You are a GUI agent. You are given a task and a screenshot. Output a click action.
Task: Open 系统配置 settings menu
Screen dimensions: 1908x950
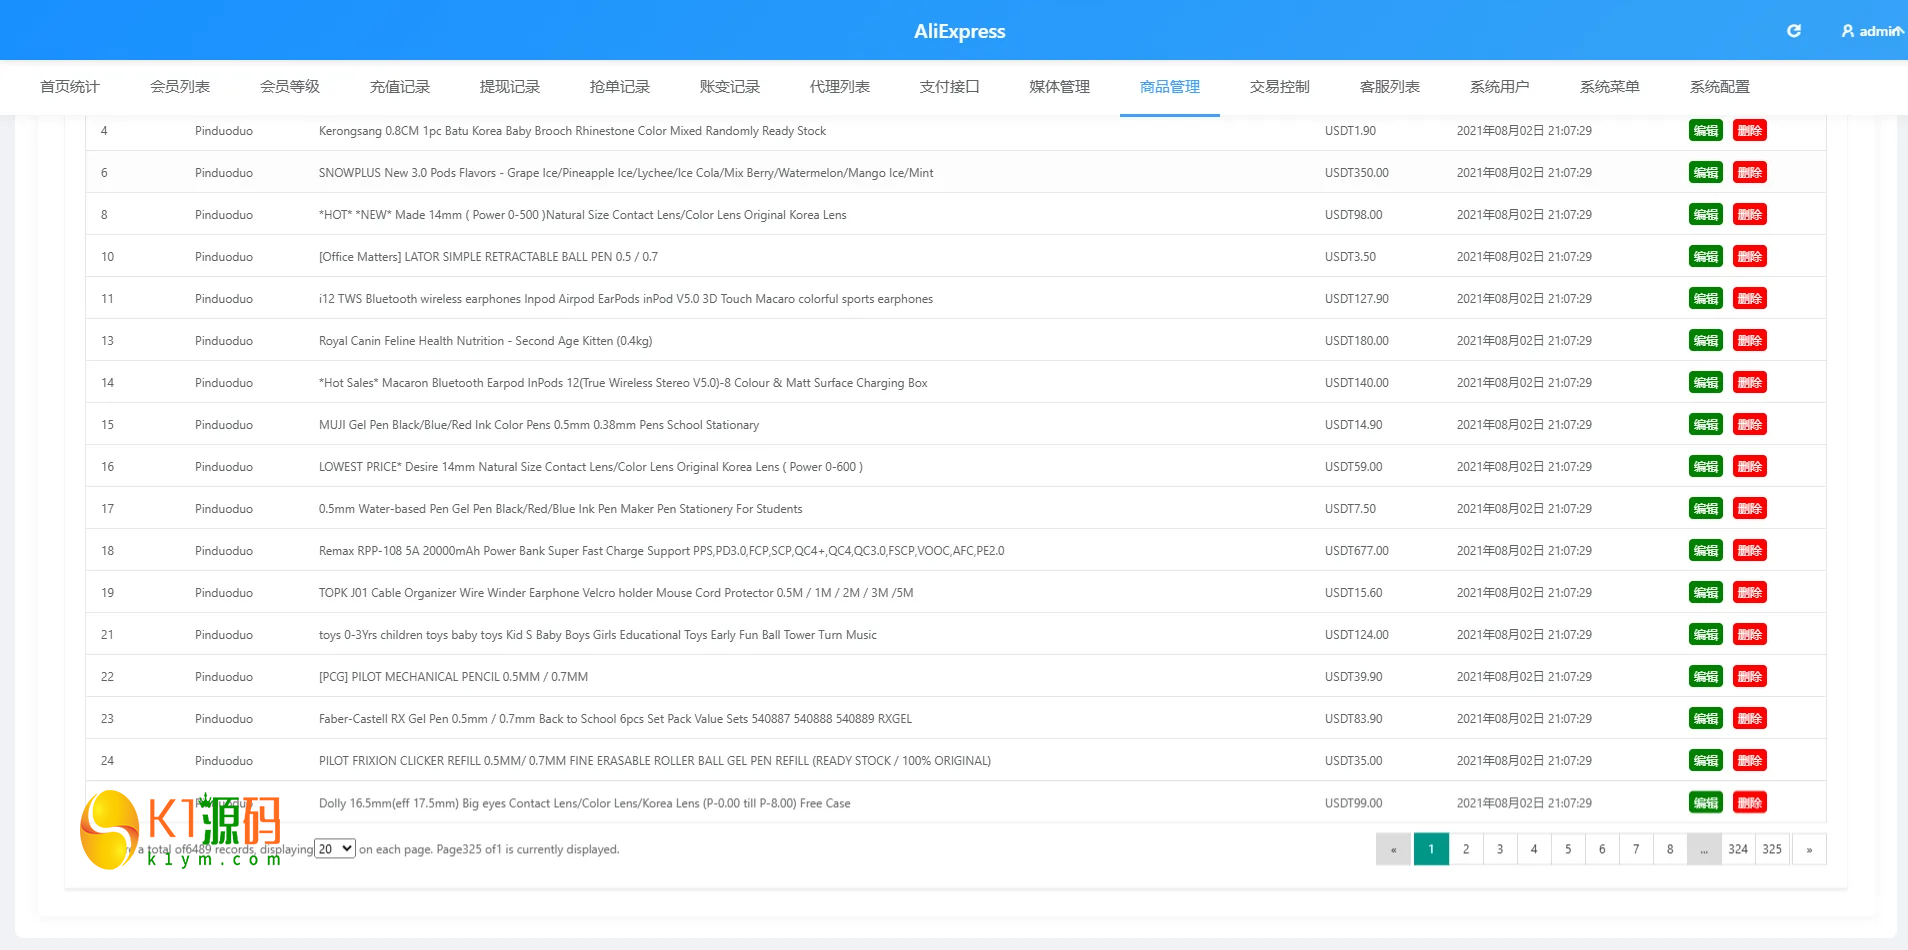pos(1720,87)
